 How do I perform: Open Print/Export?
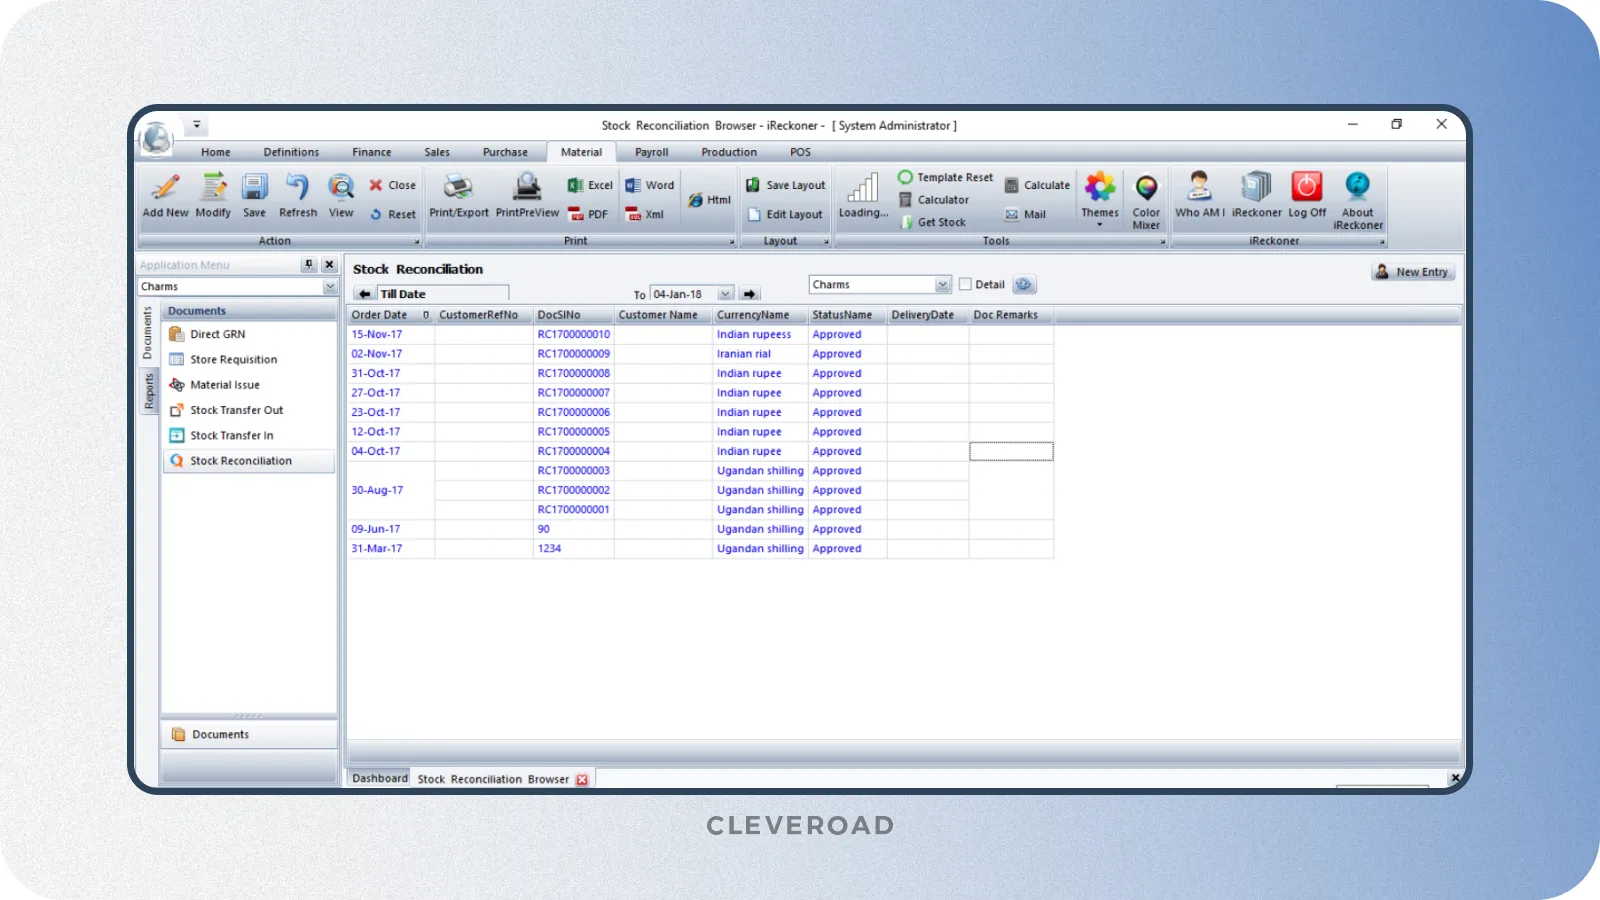pos(458,195)
